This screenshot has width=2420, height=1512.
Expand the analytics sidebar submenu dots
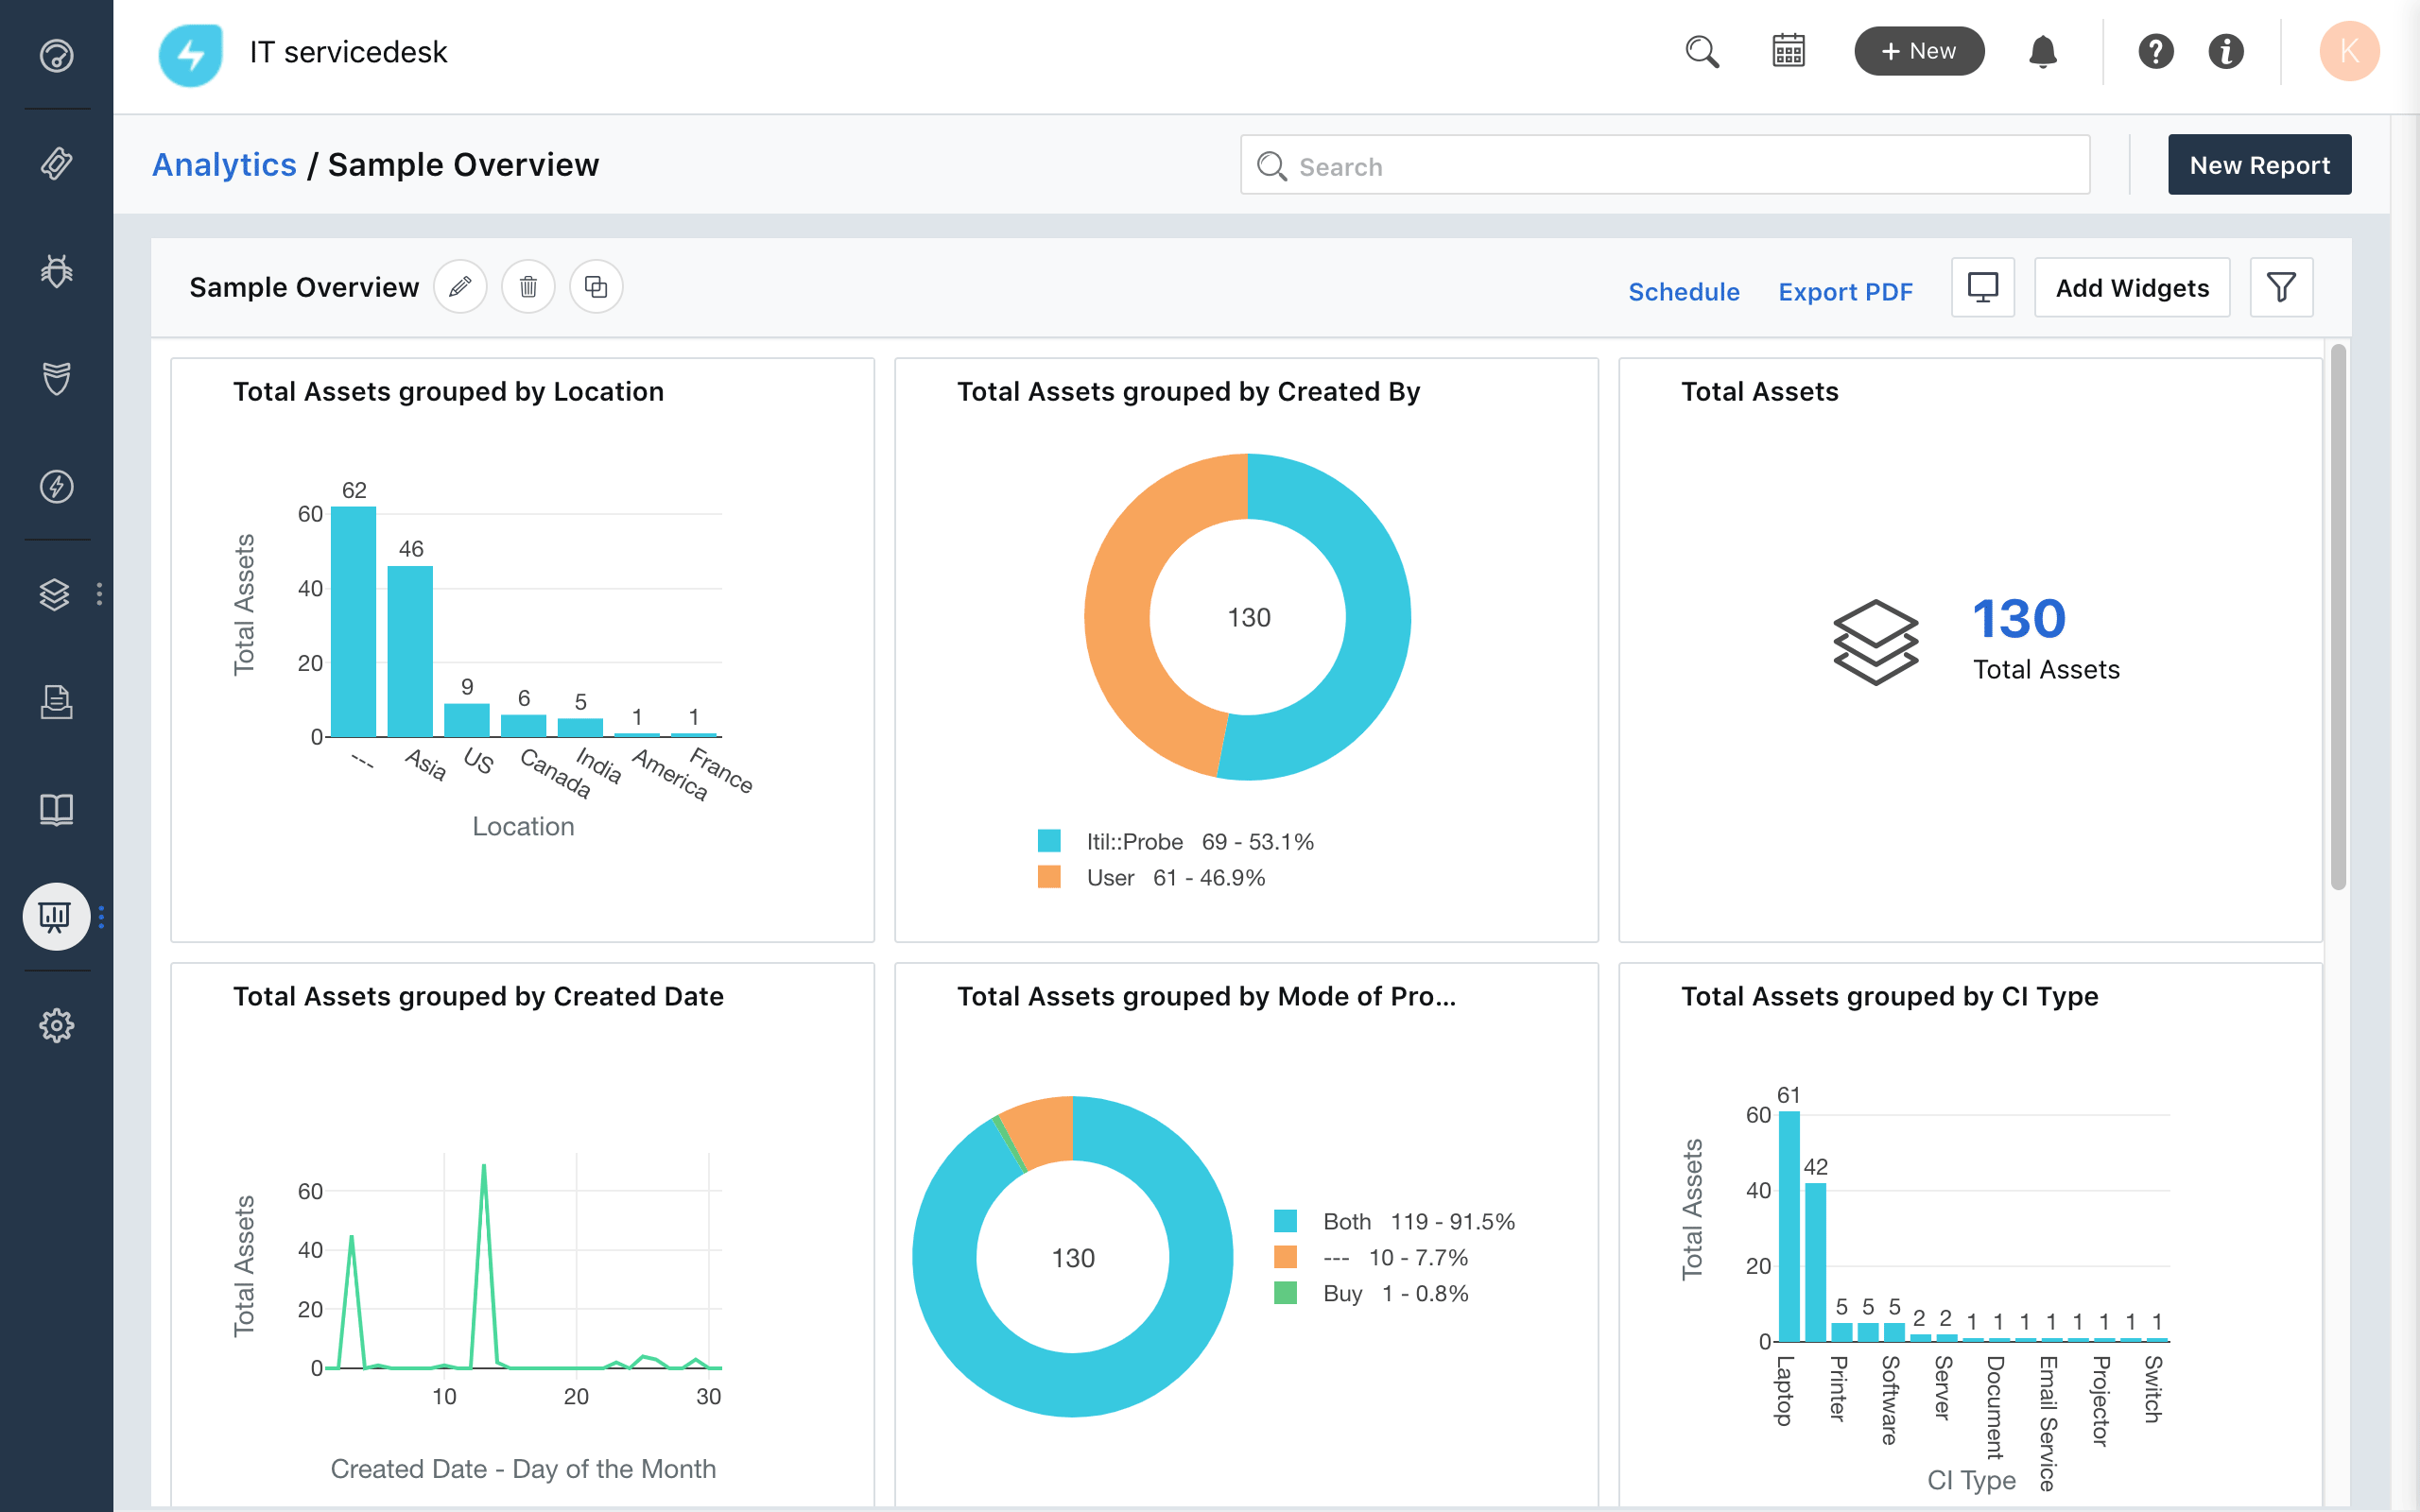[x=101, y=916]
